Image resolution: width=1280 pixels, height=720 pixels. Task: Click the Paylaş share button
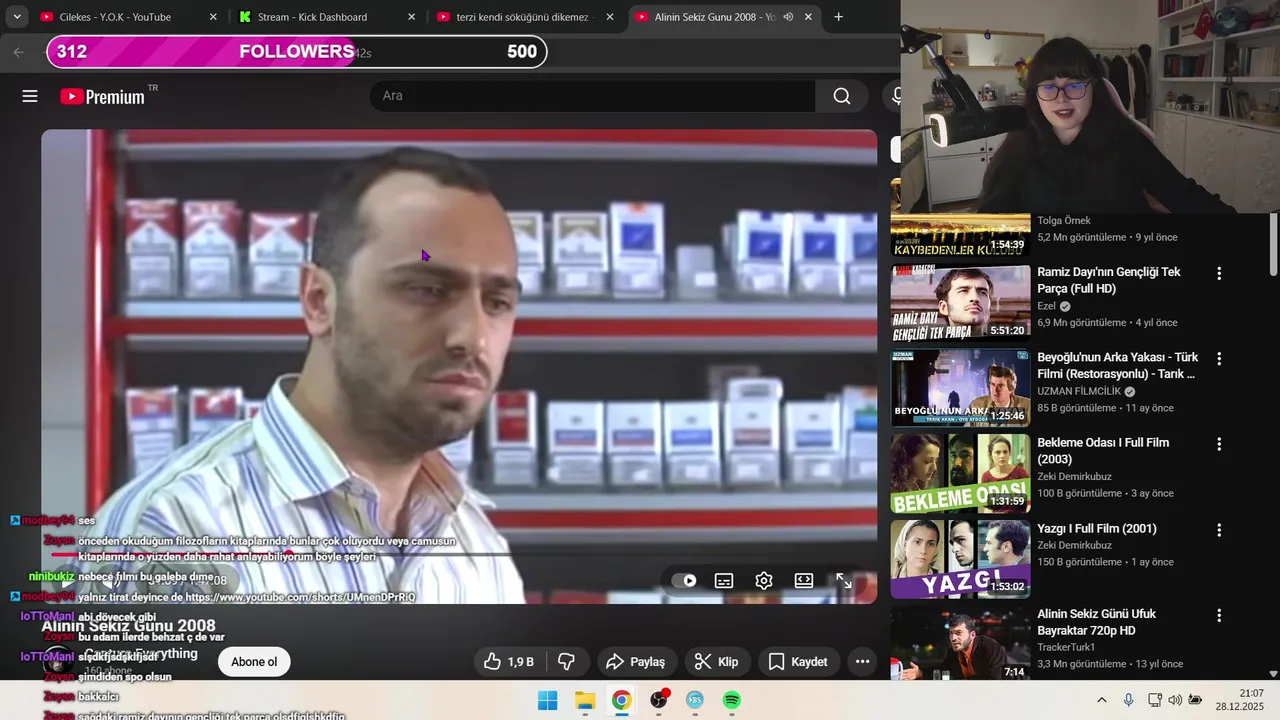click(635, 662)
